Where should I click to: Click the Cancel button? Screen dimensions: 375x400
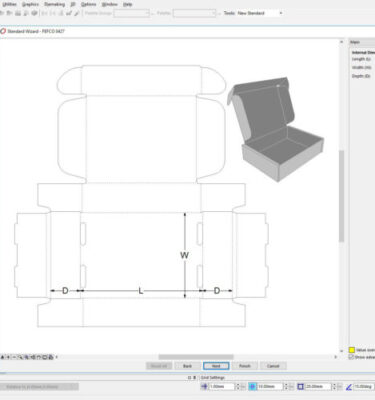pyautogui.click(x=273, y=366)
